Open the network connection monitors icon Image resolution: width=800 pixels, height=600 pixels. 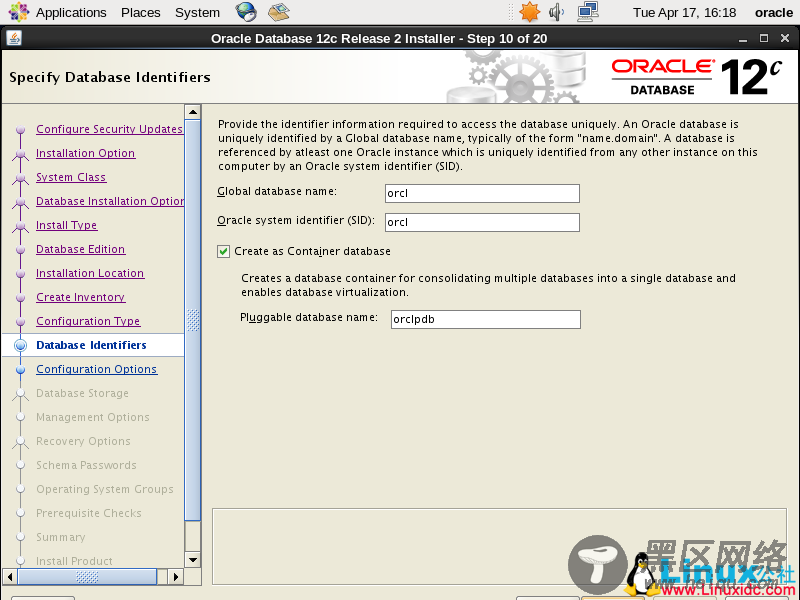[588, 12]
